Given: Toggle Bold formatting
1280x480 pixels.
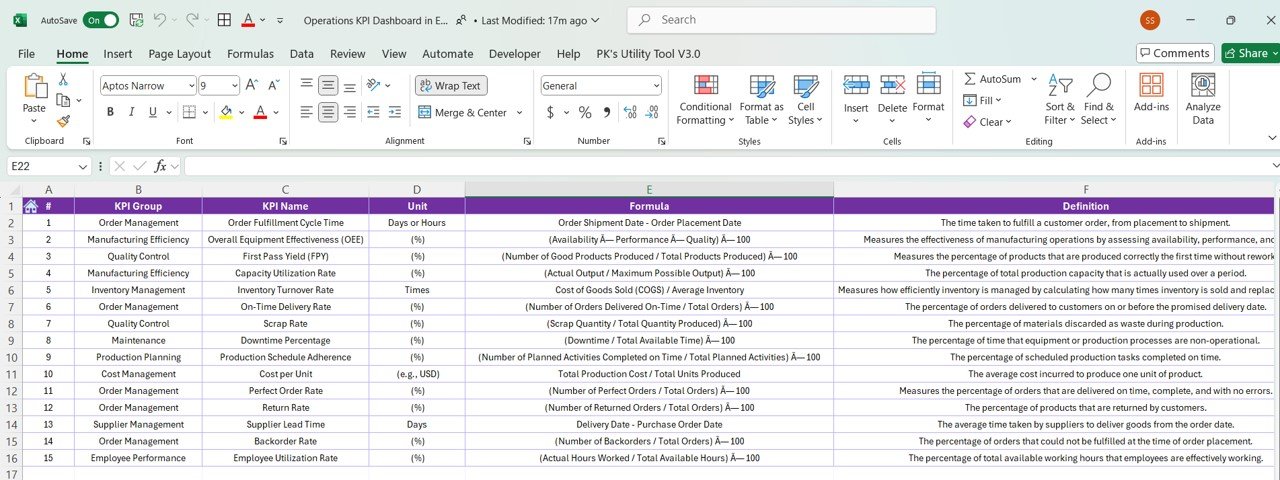Looking at the screenshot, I should point(109,113).
